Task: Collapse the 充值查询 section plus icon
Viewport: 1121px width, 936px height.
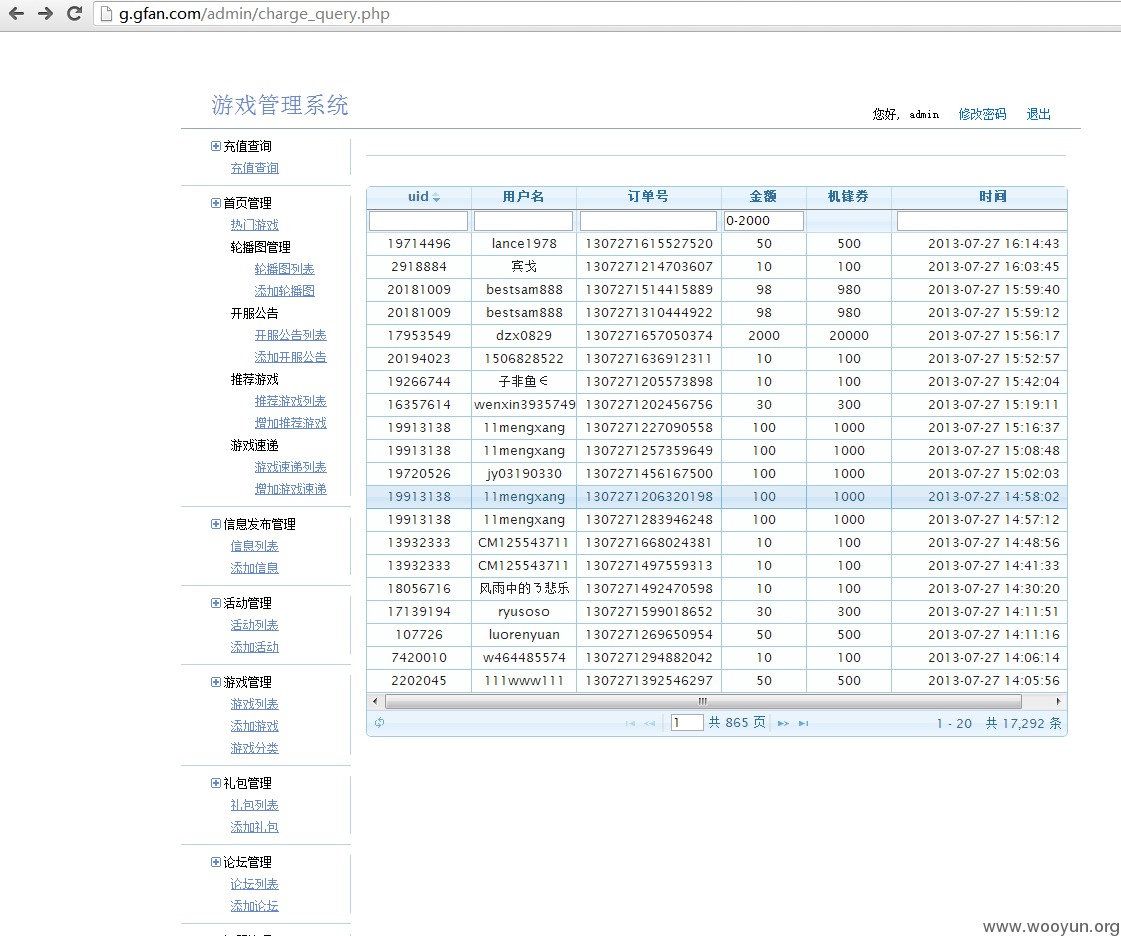Action: (x=215, y=146)
